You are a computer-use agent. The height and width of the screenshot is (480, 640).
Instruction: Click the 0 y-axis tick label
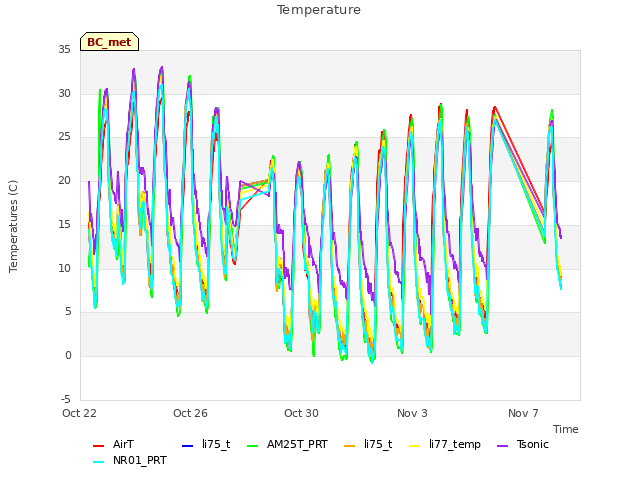(x=68, y=356)
